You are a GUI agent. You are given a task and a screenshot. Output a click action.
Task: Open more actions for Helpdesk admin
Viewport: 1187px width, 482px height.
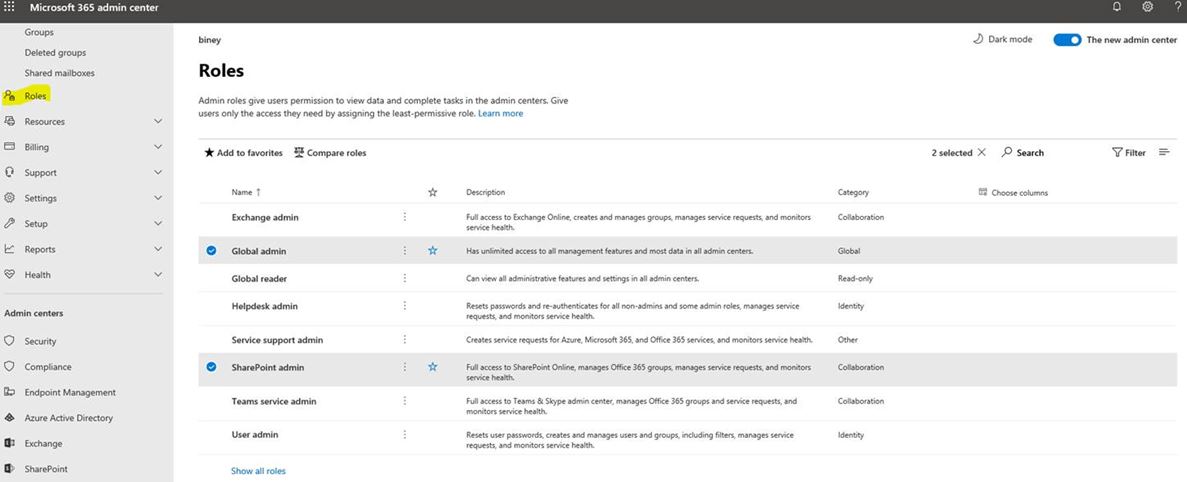[x=404, y=306]
